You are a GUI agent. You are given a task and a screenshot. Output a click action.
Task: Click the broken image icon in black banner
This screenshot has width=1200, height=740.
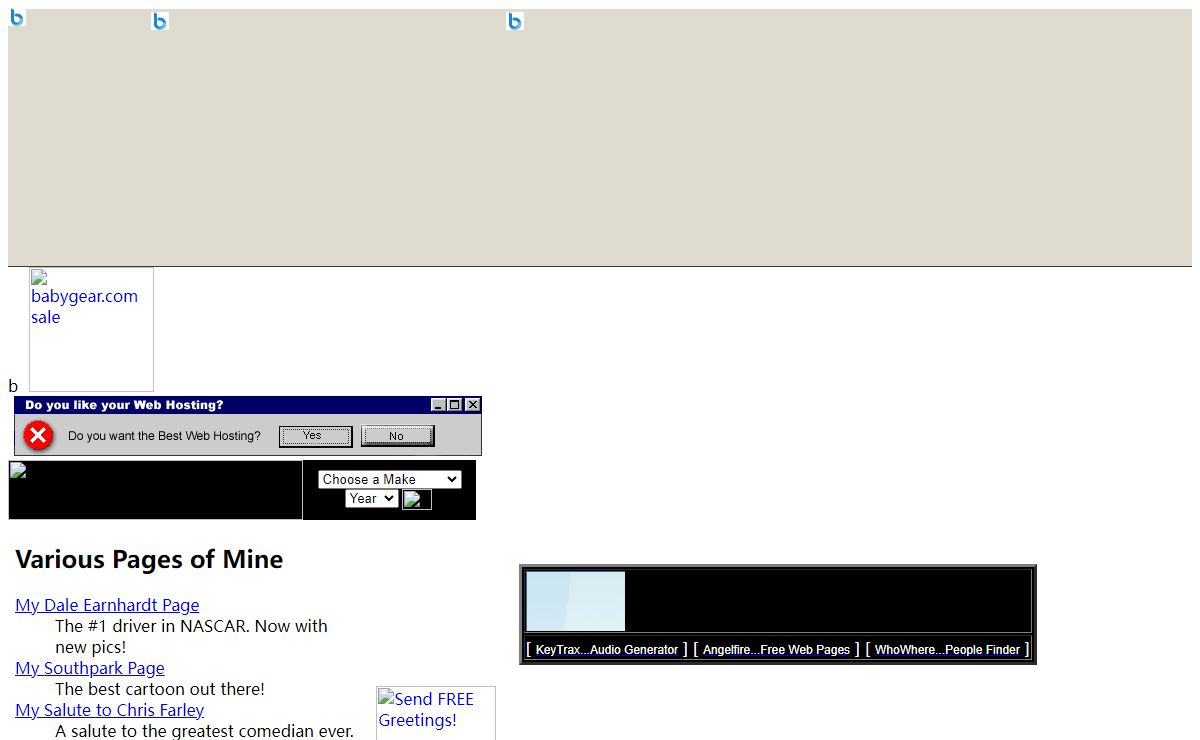18,471
